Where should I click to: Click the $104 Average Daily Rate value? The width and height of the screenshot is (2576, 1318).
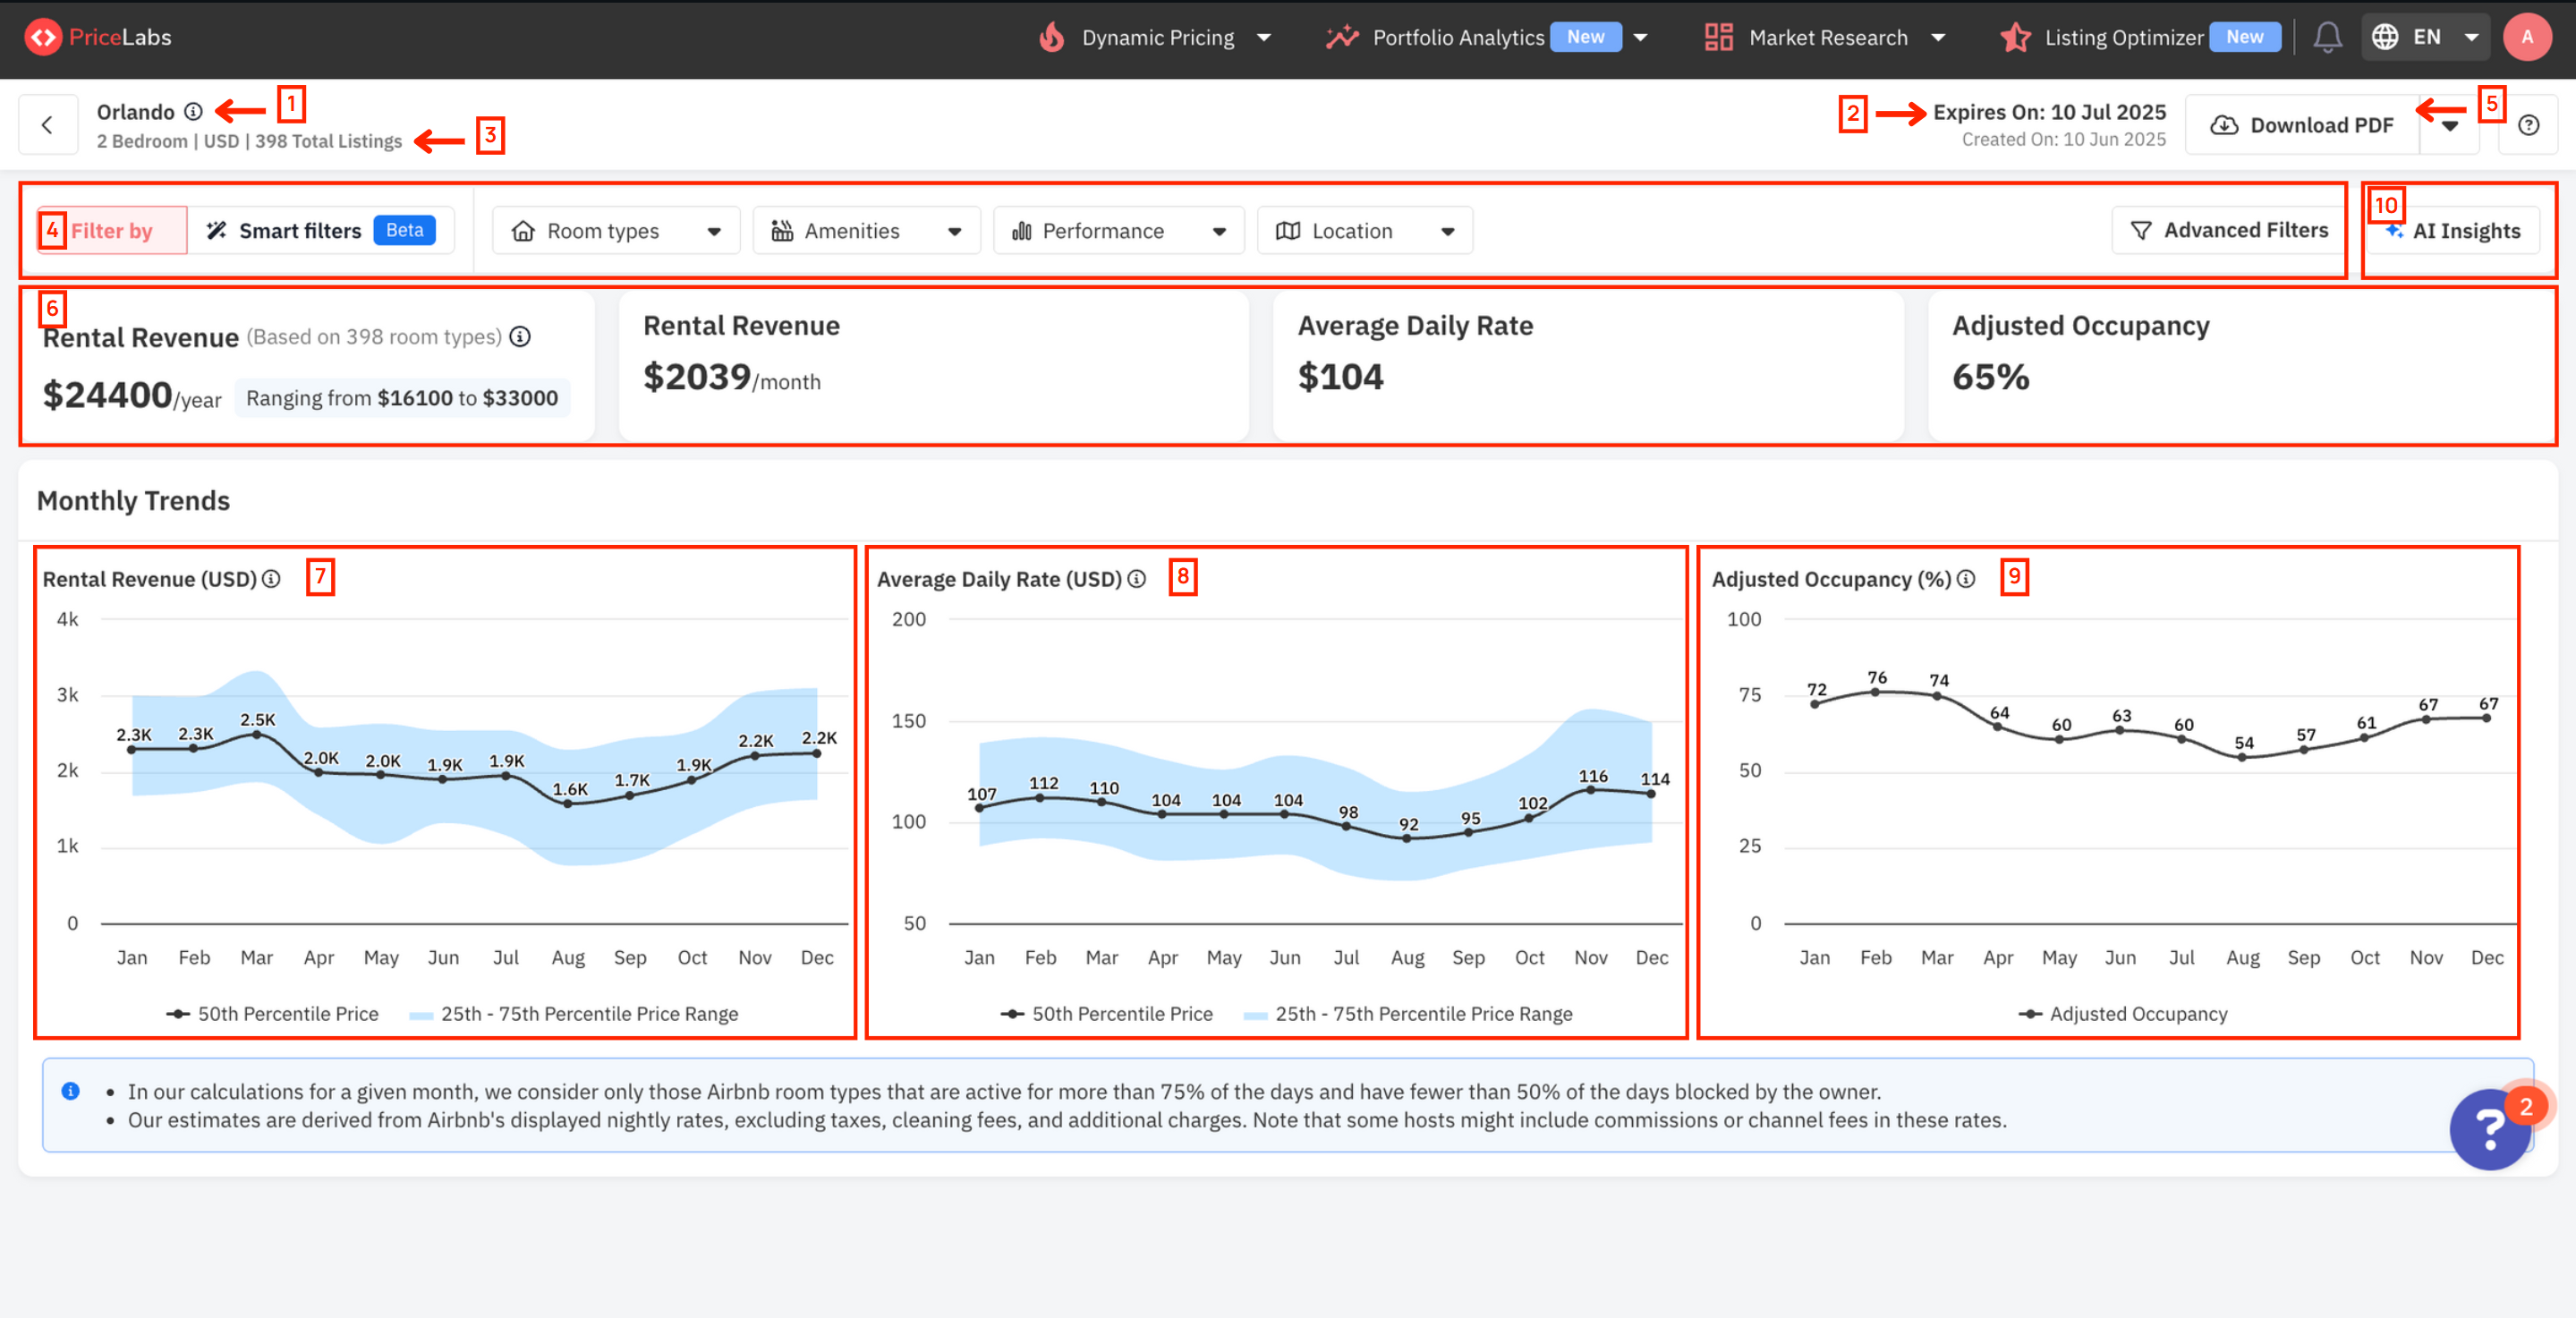point(1340,377)
